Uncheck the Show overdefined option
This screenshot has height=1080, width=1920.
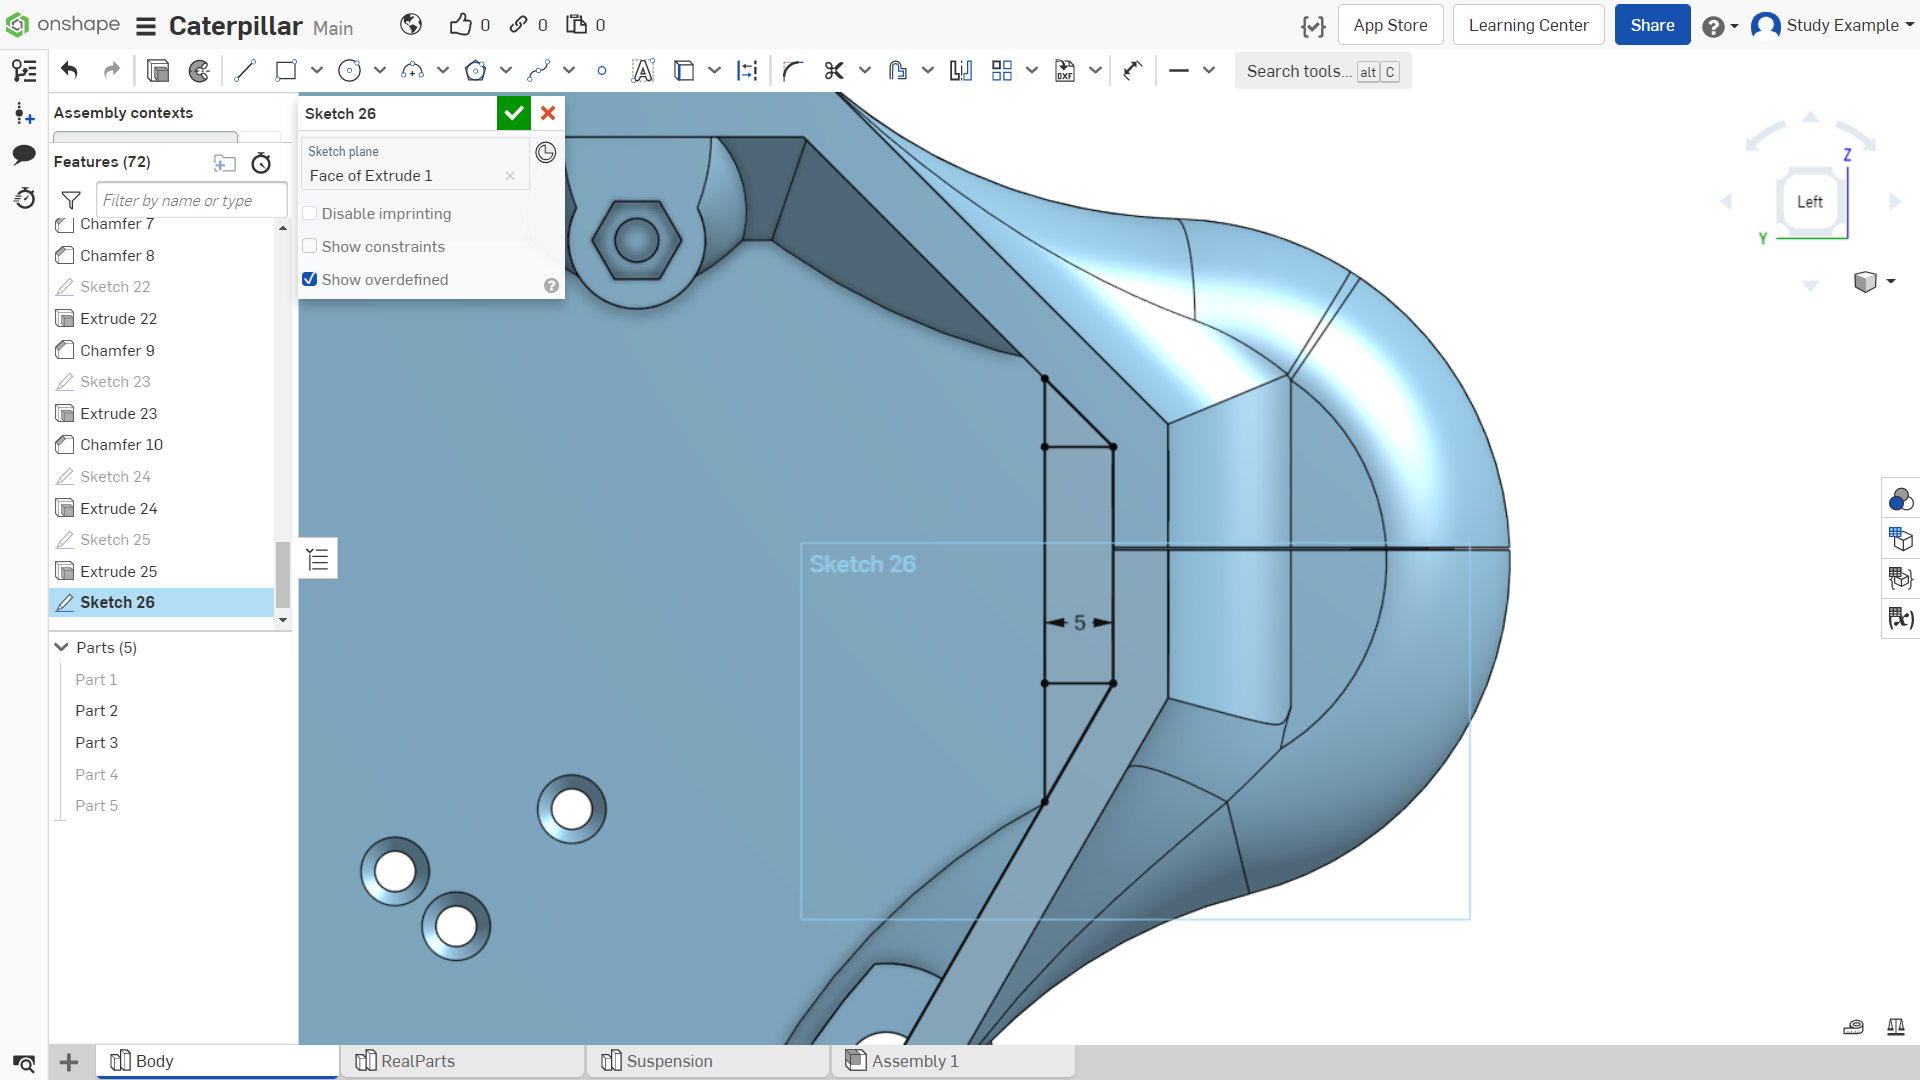pyautogui.click(x=310, y=280)
